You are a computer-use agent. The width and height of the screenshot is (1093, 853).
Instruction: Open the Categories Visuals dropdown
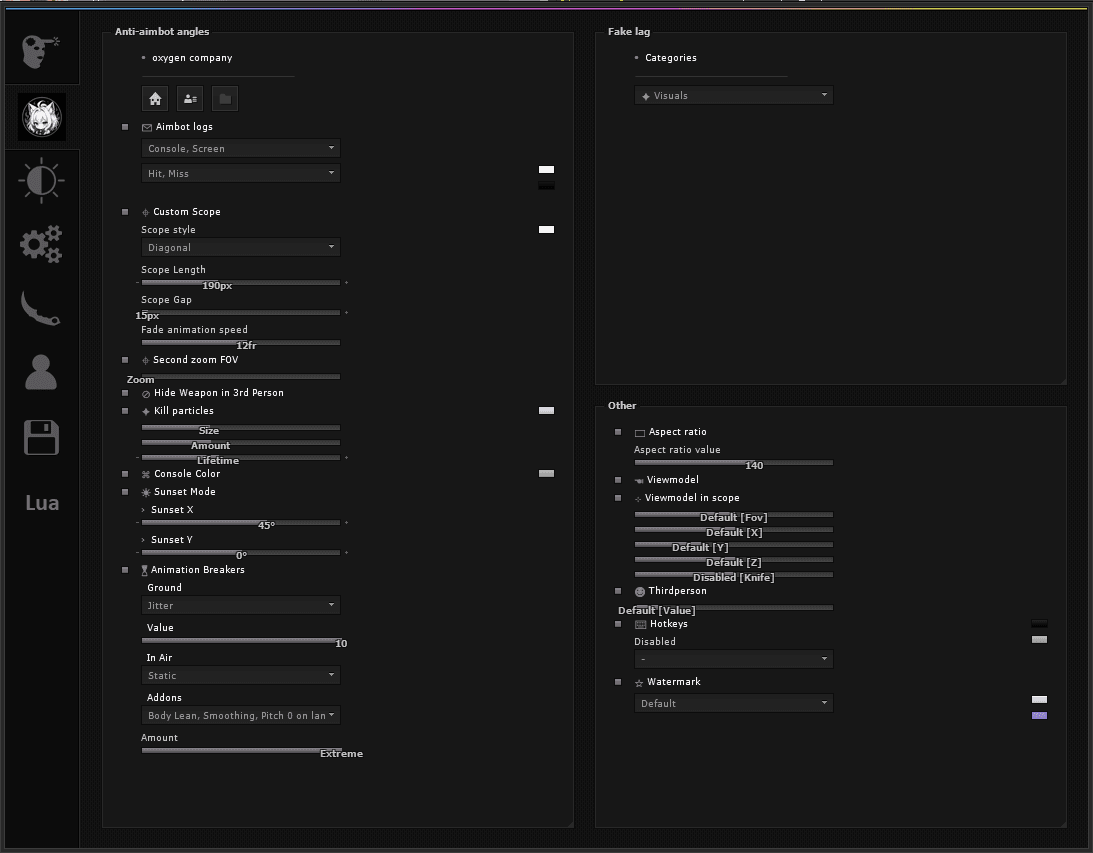[734, 95]
